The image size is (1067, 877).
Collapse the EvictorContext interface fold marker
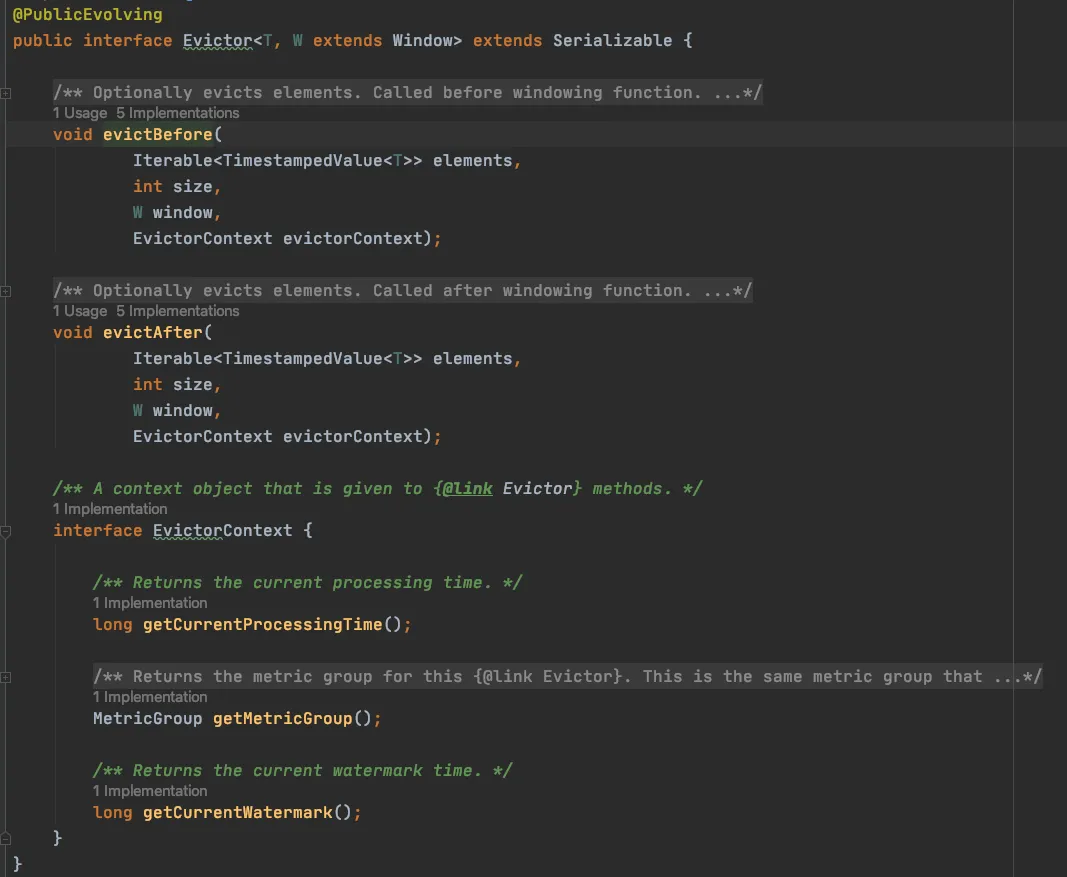click(x=6, y=531)
